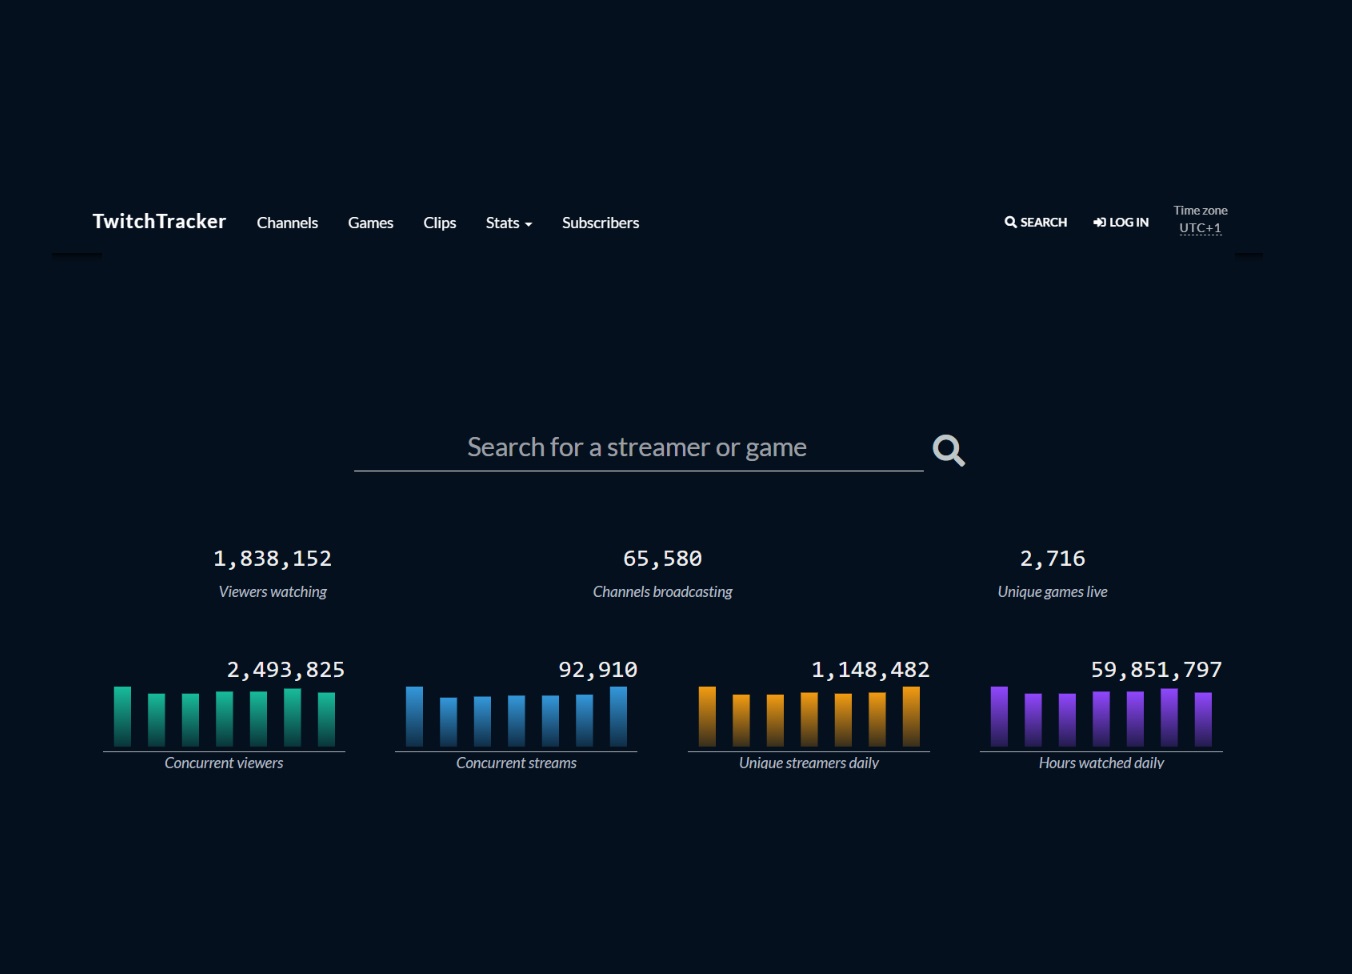Click the streamer or game search field
This screenshot has height=974, width=1352.
[x=637, y=446]
